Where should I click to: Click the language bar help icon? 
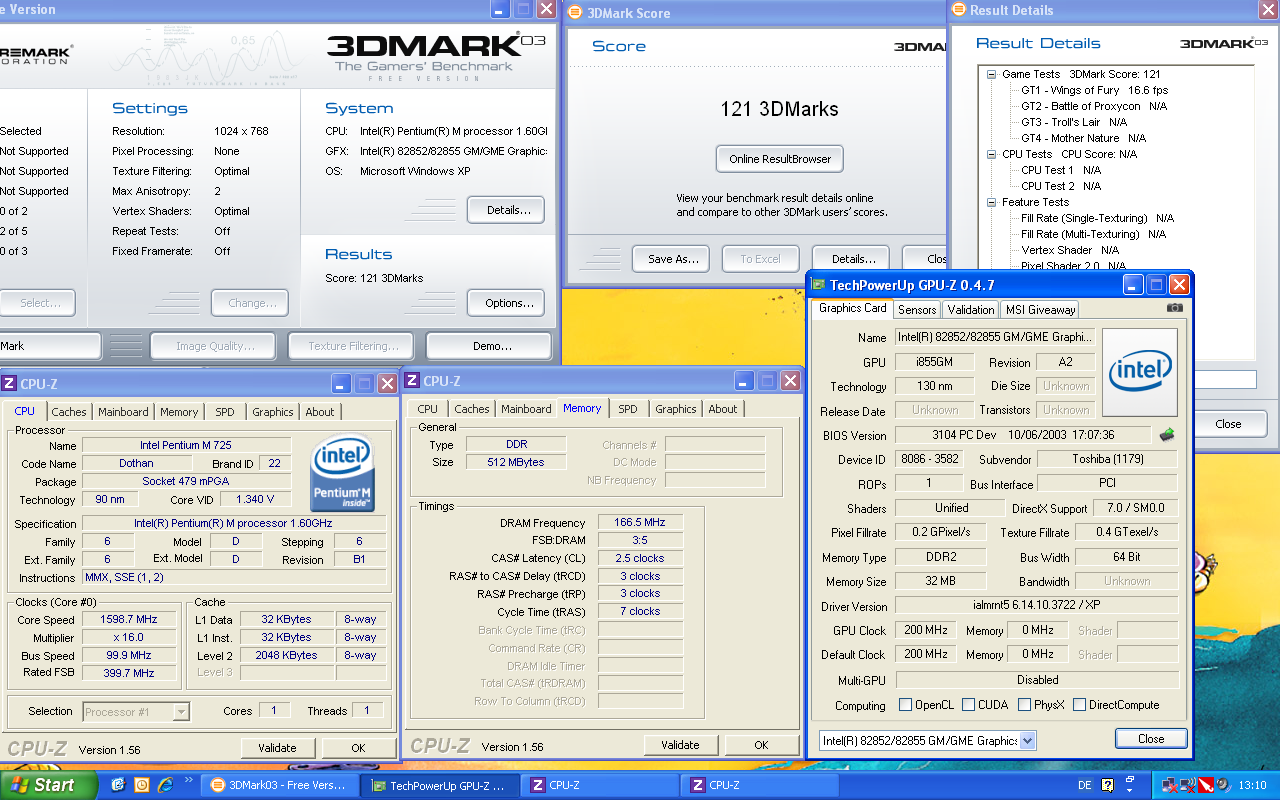1105,786
